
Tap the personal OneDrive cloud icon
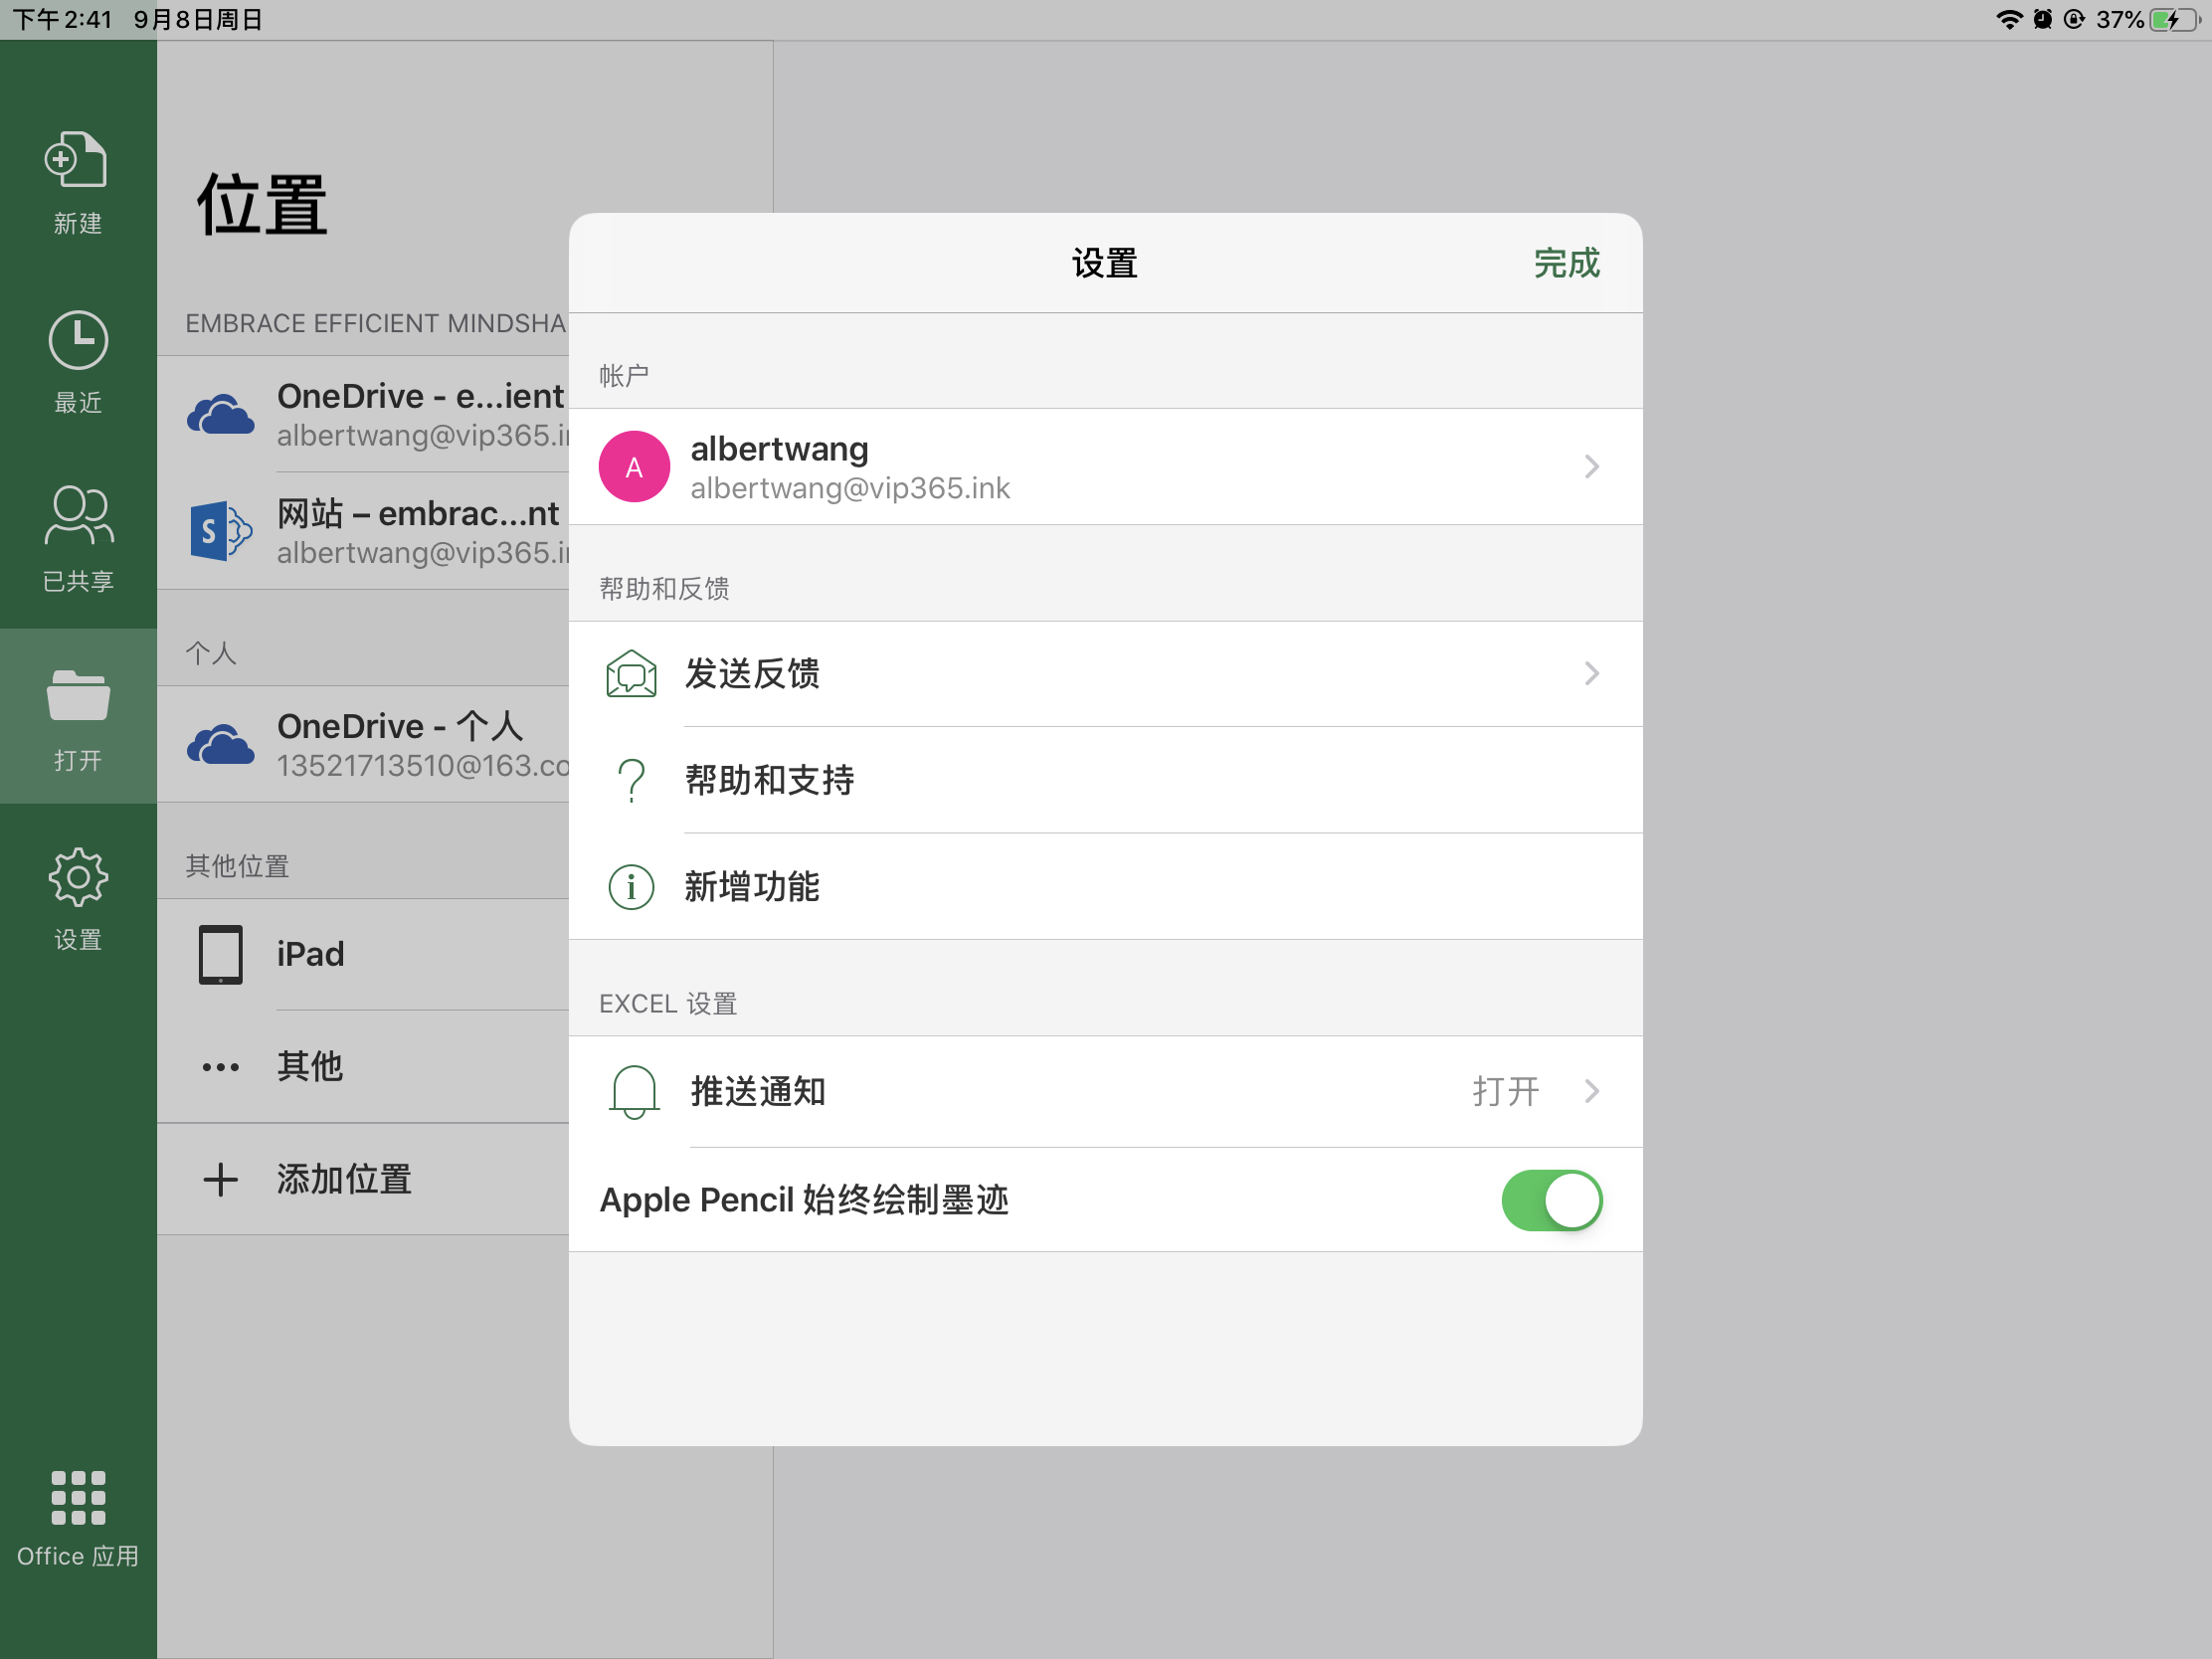pyautogui.click(x=220, y=744)
